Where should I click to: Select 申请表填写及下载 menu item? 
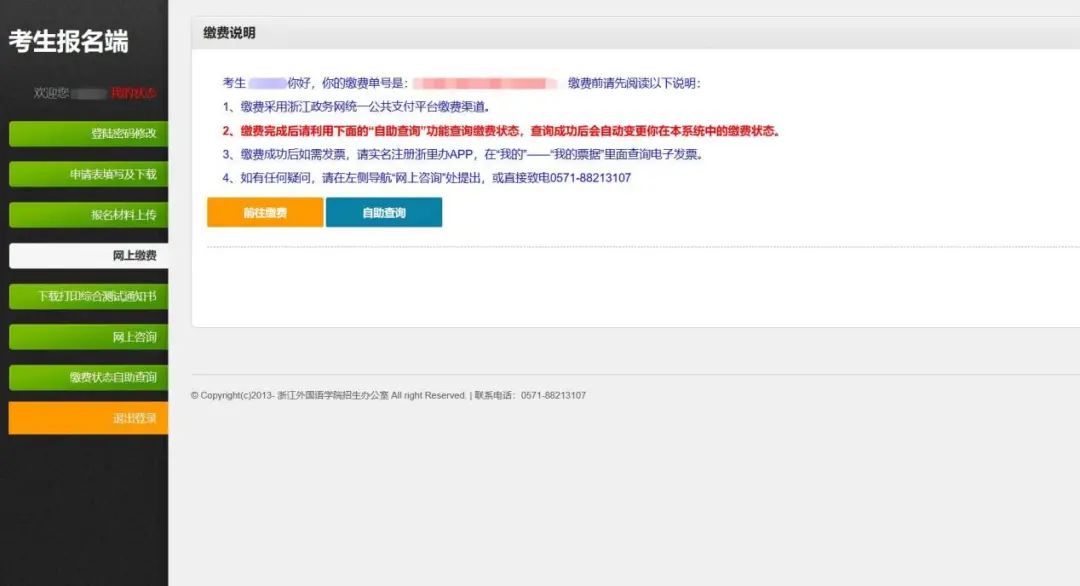click(88, 174)
